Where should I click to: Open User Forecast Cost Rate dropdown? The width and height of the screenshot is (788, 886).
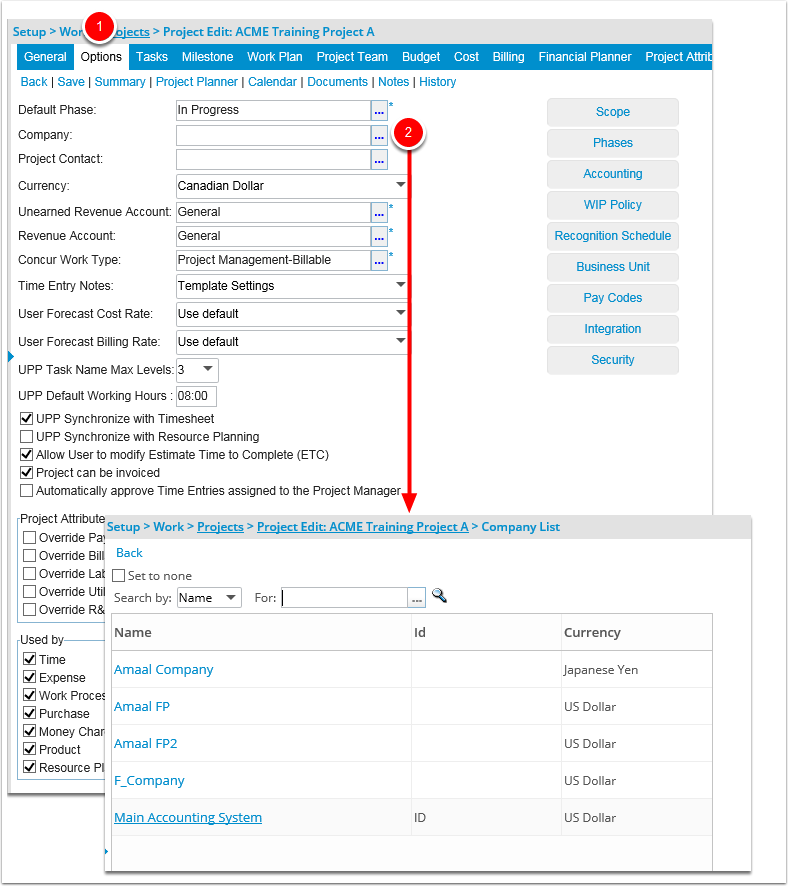(400, 312)
